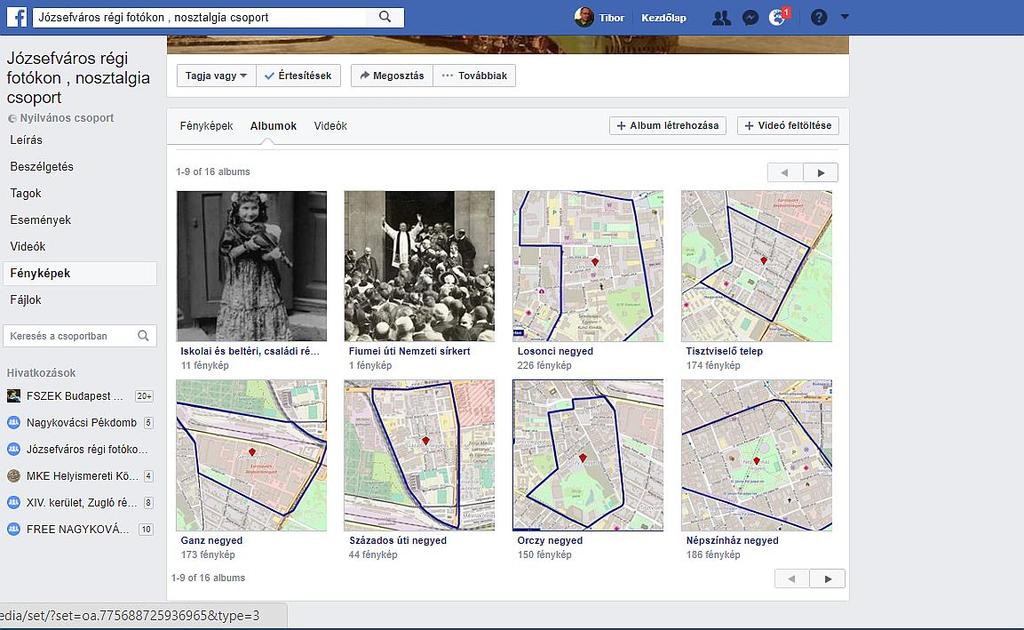This screenshot has height=630, width=1024.
Task: Click Tisztviselő telep album title
Action: click(x=724, y=351)
